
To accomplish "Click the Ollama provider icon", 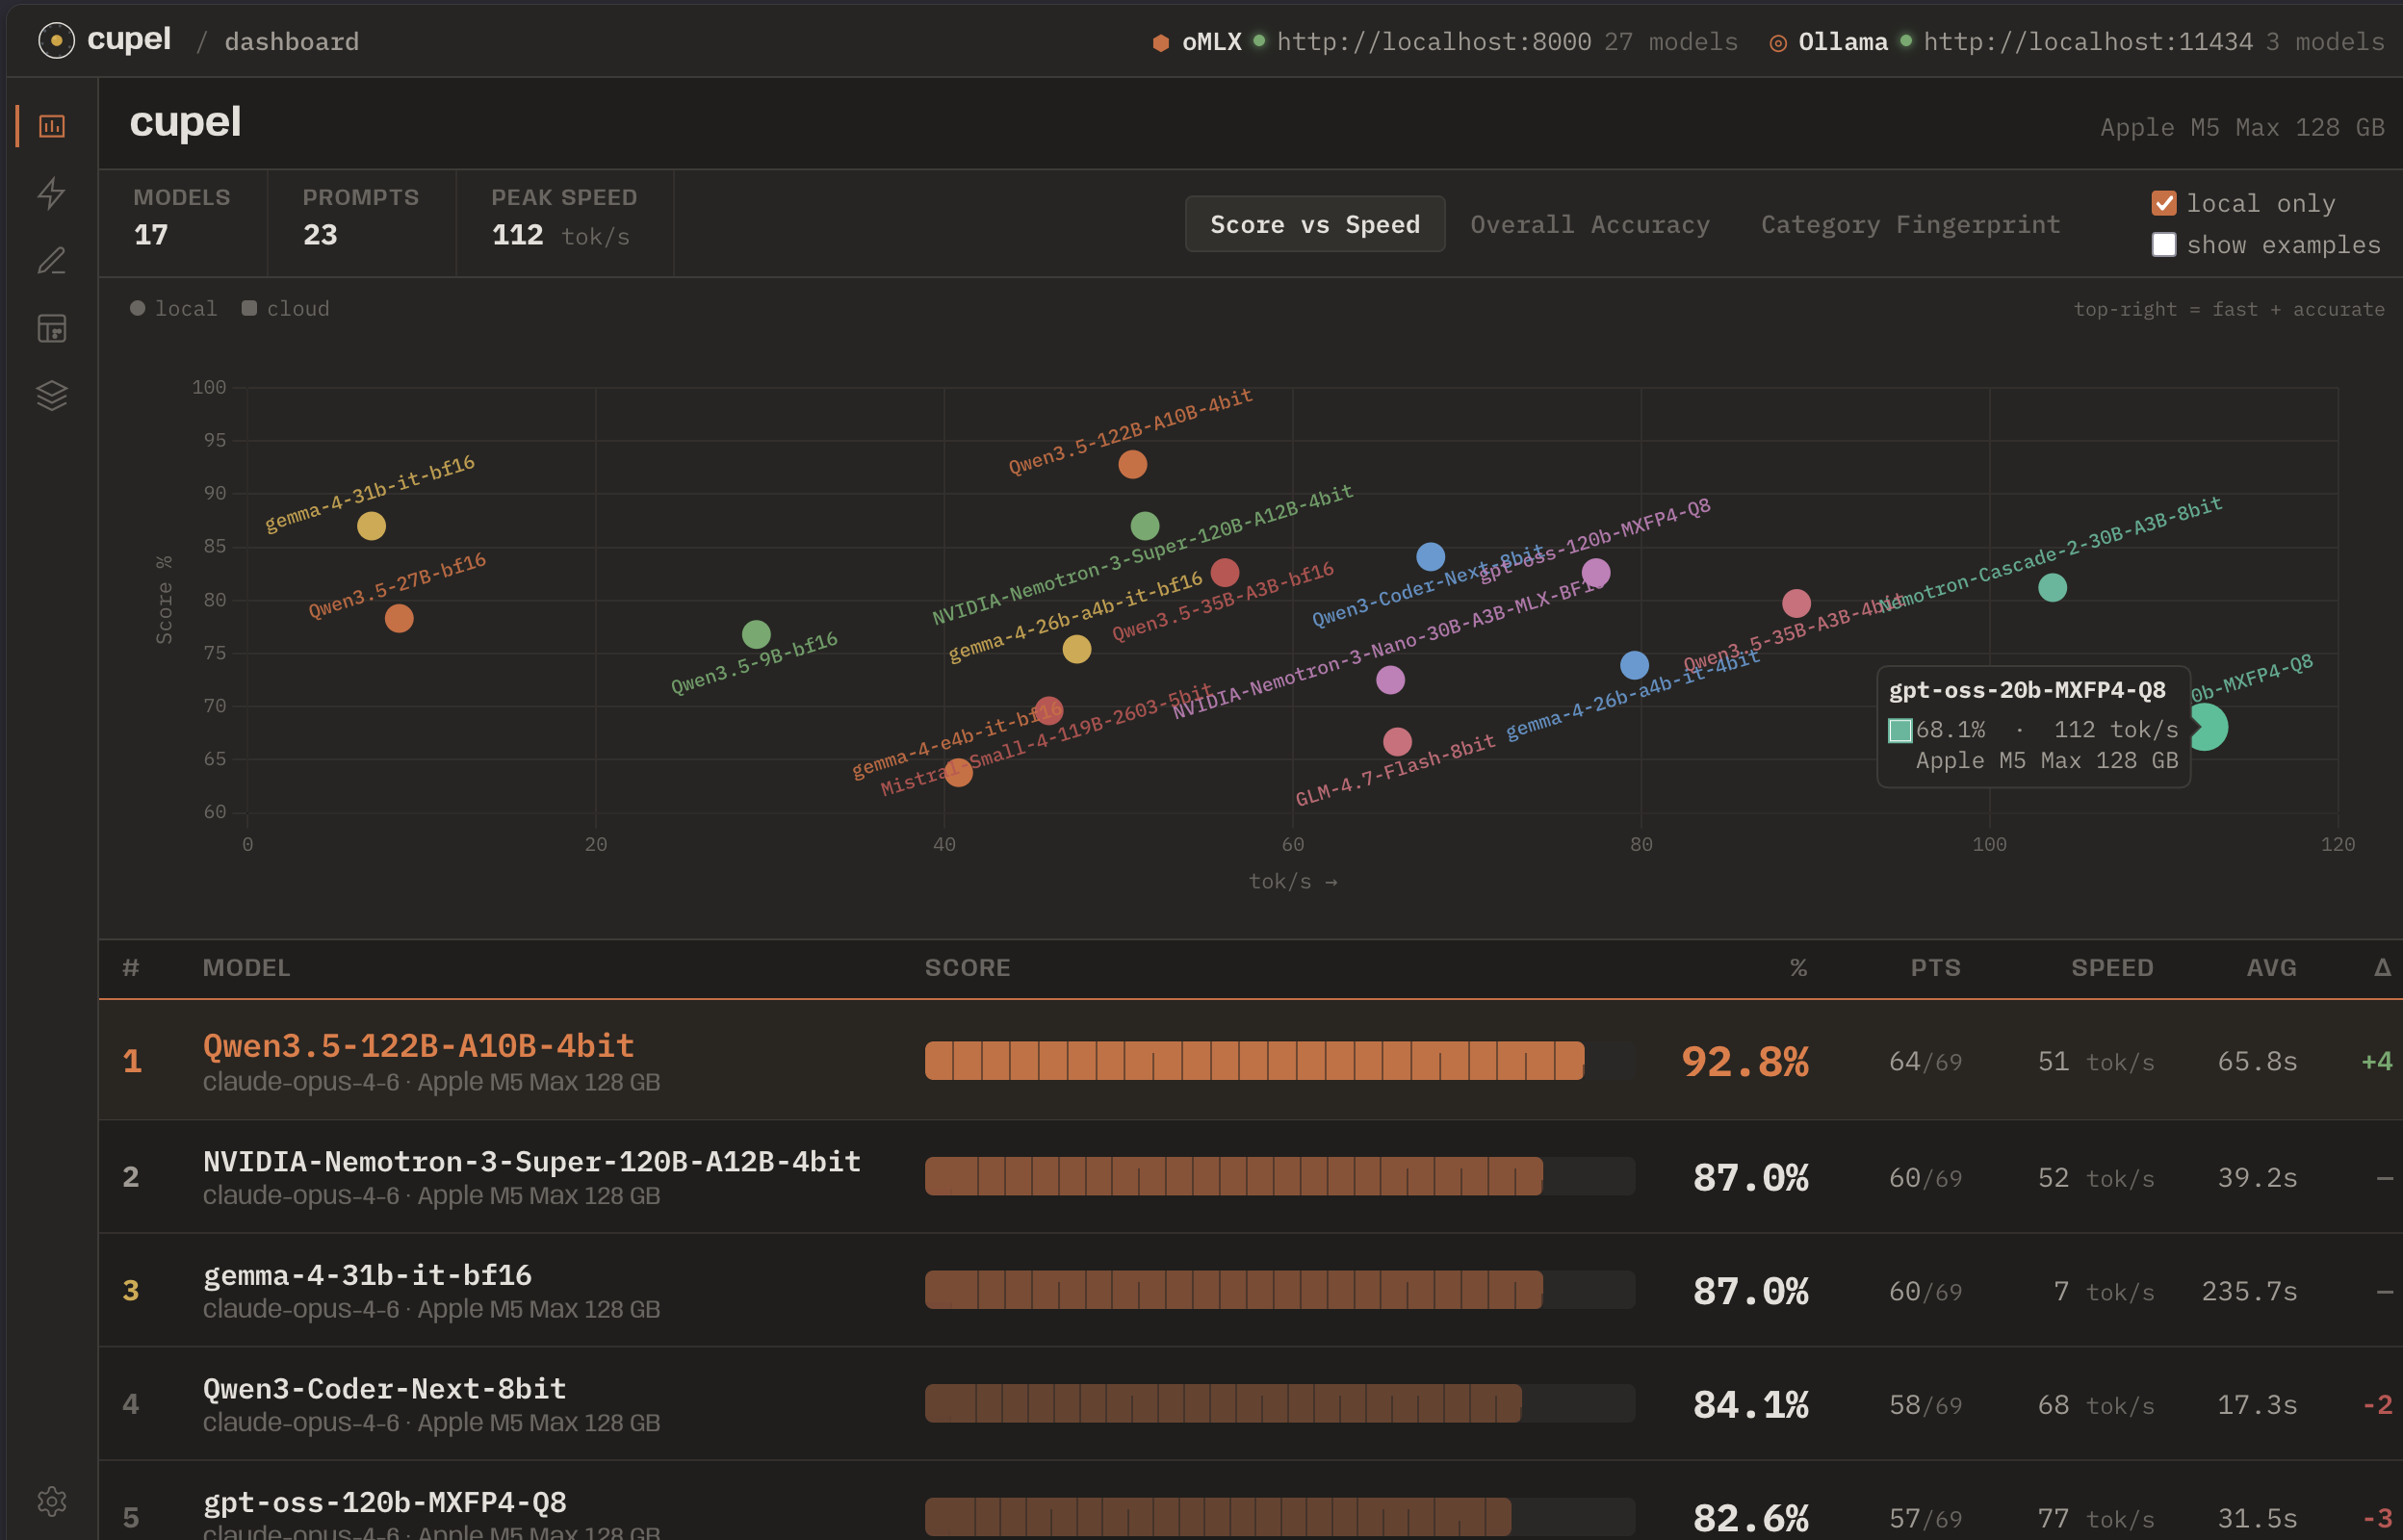I will tap(1777, 43).
